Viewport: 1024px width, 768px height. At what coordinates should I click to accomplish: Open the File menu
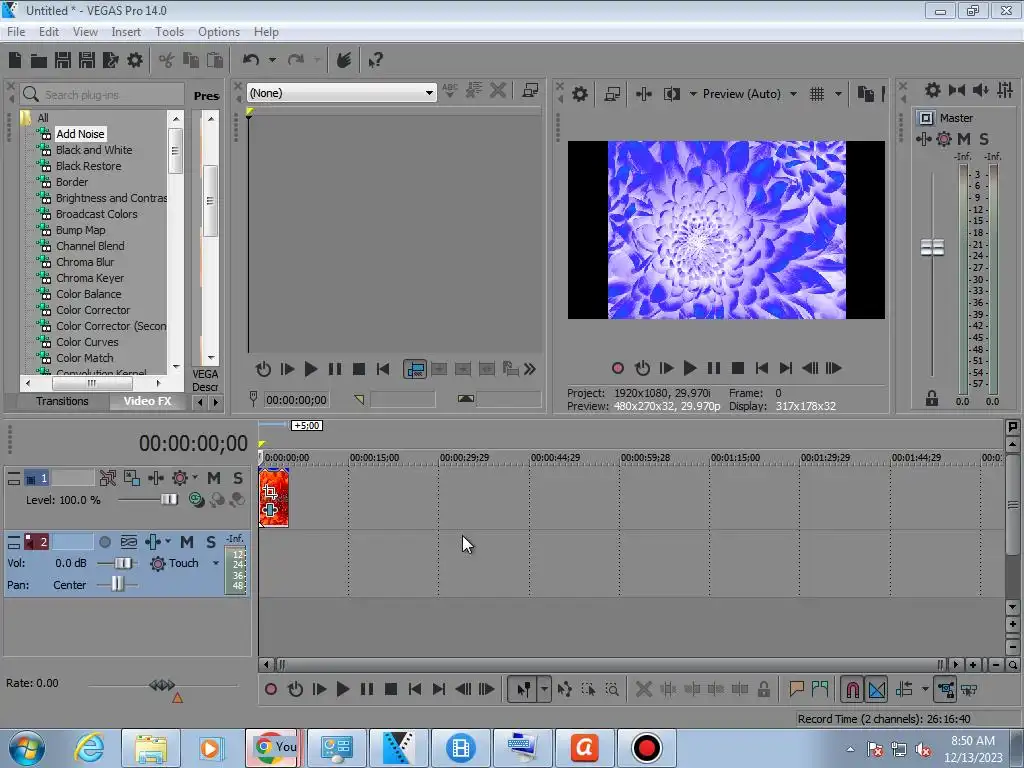pyautogui.click(x=16, y=31)
